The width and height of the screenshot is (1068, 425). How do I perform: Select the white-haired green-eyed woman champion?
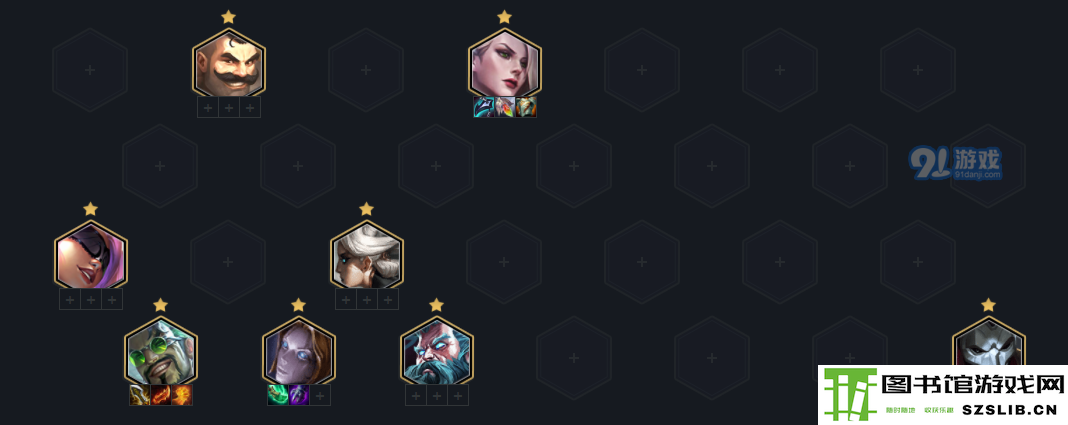(505, 65)
